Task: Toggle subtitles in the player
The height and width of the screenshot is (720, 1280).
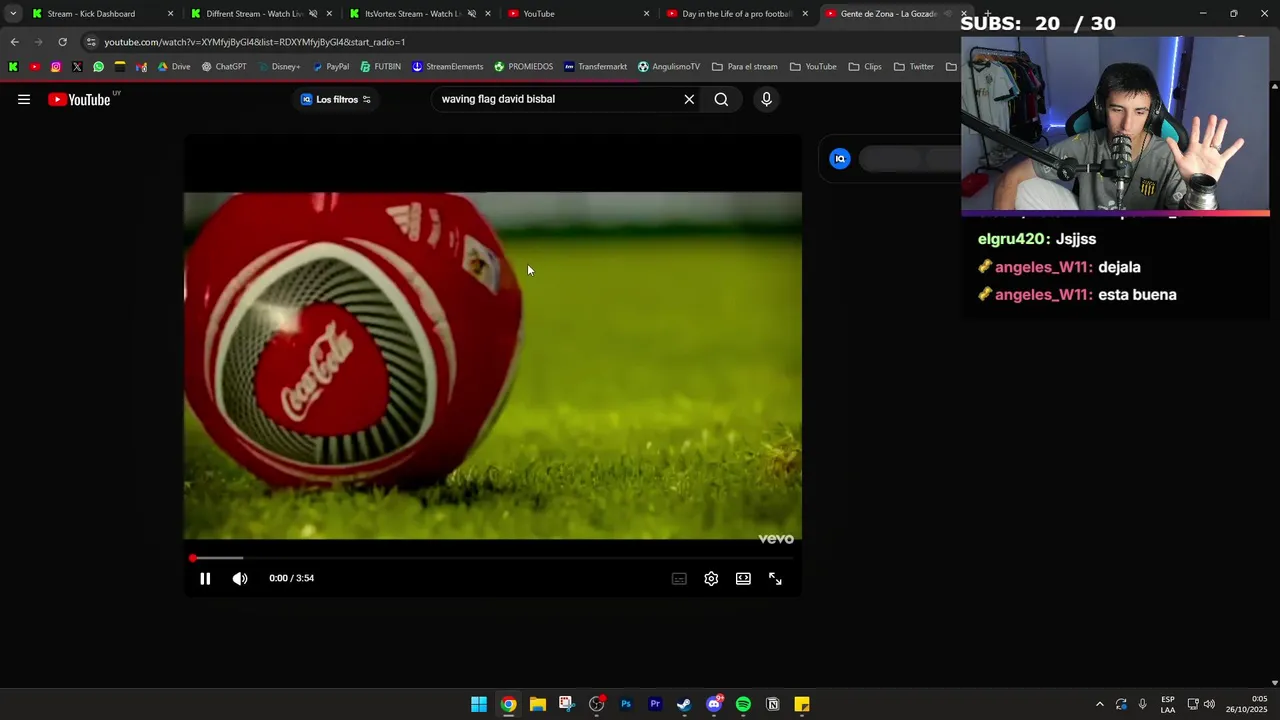Action: coord(679,578)
